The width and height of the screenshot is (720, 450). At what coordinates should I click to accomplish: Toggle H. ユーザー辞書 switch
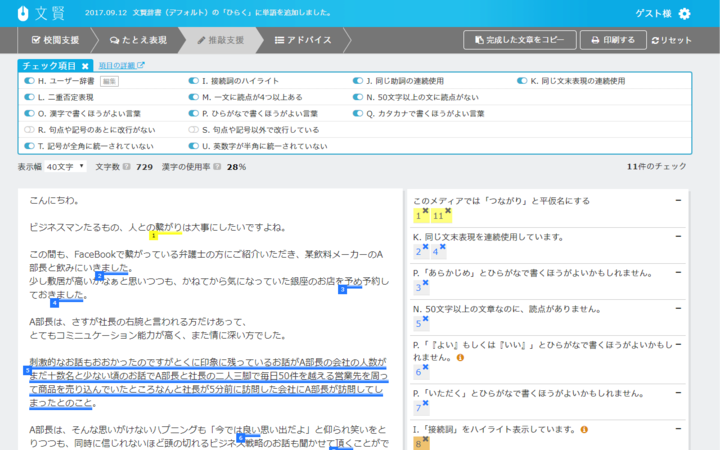29,81
